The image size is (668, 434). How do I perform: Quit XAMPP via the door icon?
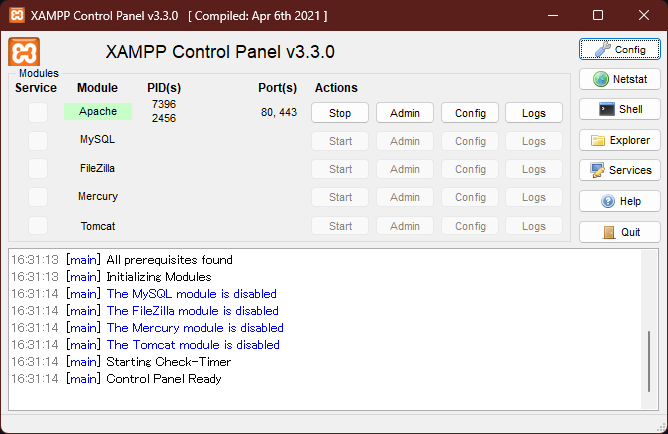click(x=609, y=232)
